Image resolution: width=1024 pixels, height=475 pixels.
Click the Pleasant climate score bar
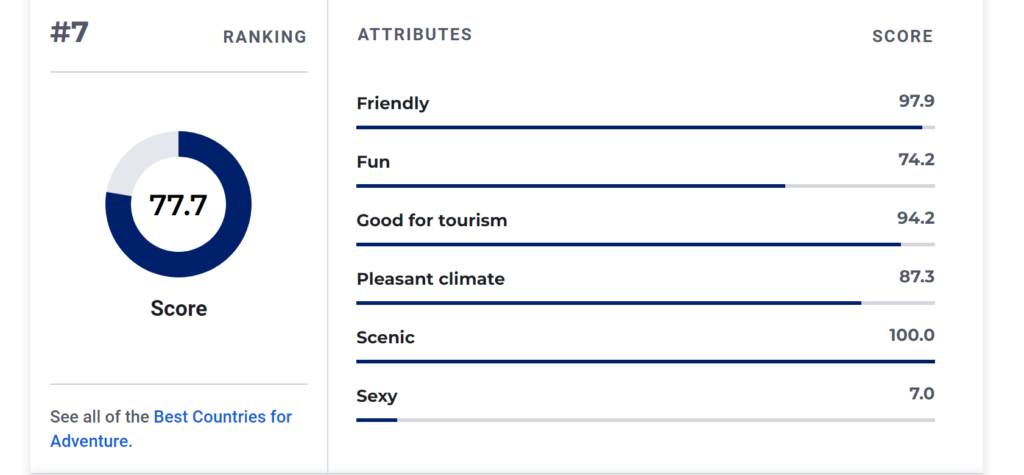[645, 303]
